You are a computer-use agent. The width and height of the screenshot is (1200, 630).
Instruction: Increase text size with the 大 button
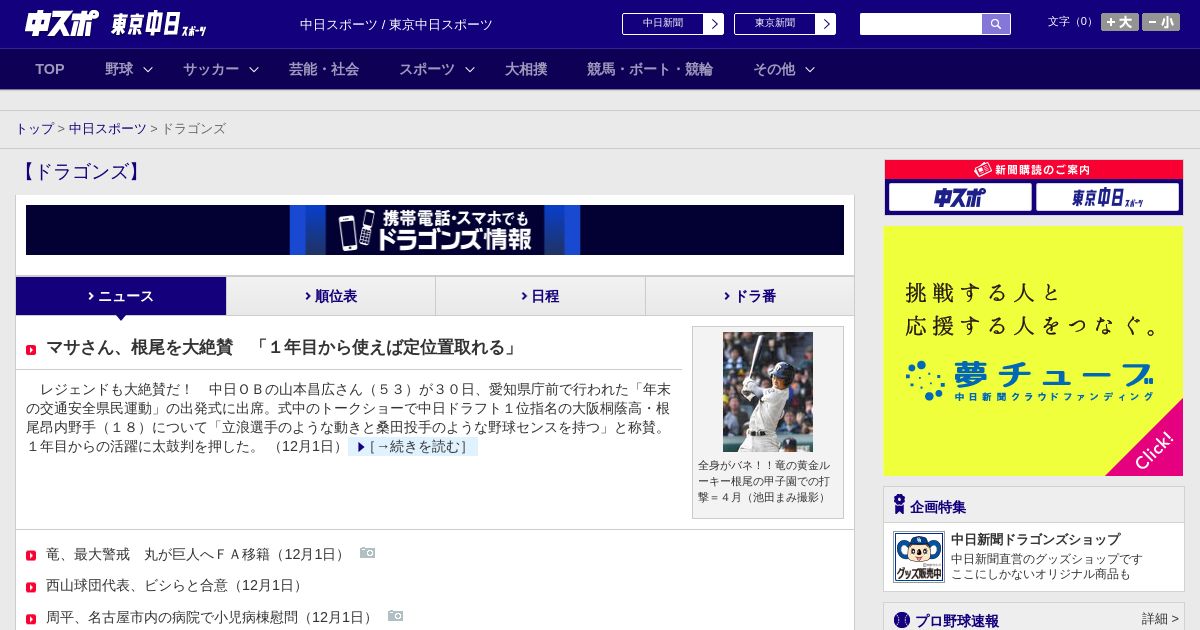pyautogui.click(x=1120, y=22)
